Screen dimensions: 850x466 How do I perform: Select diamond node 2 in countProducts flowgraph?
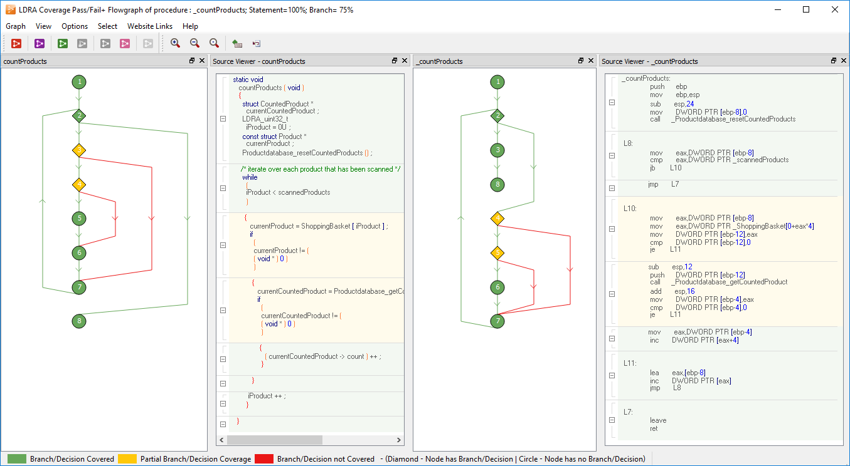[x=79, y=115]
